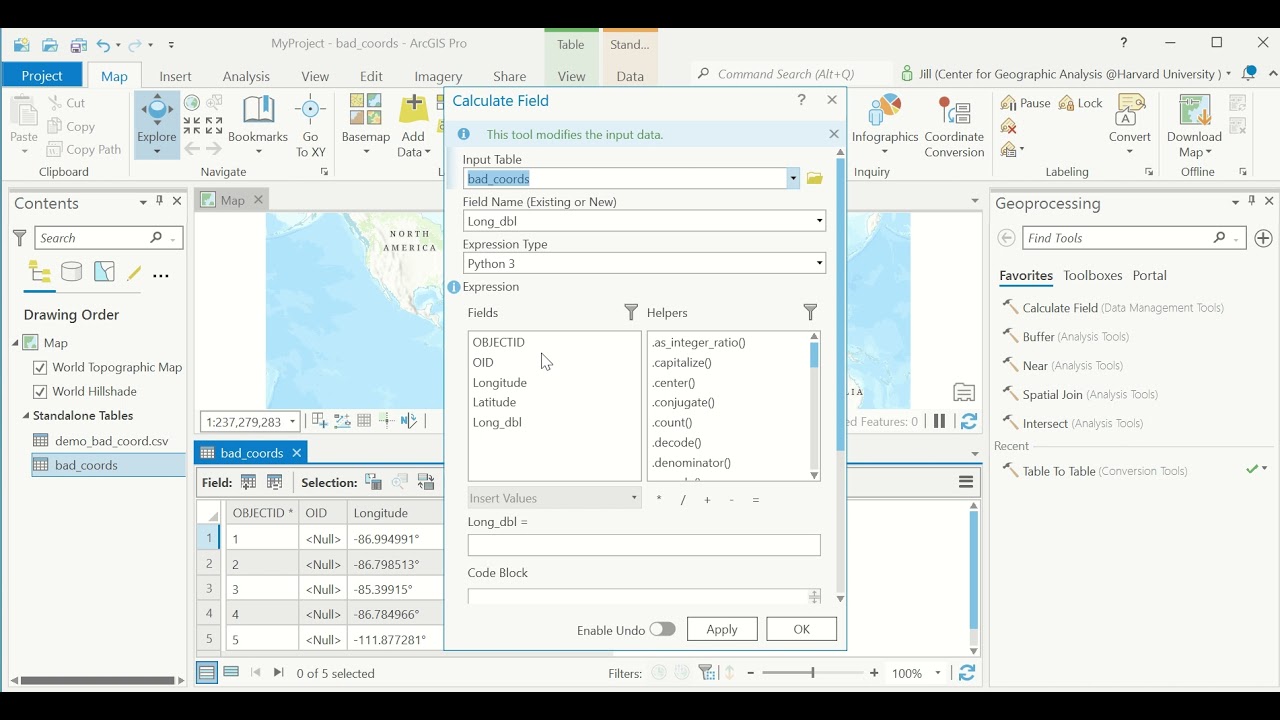Image resolution: width=1280 pixels, height=720 pixels.
Task: Open Calculate Field help question mark
Action: point(801,100)
